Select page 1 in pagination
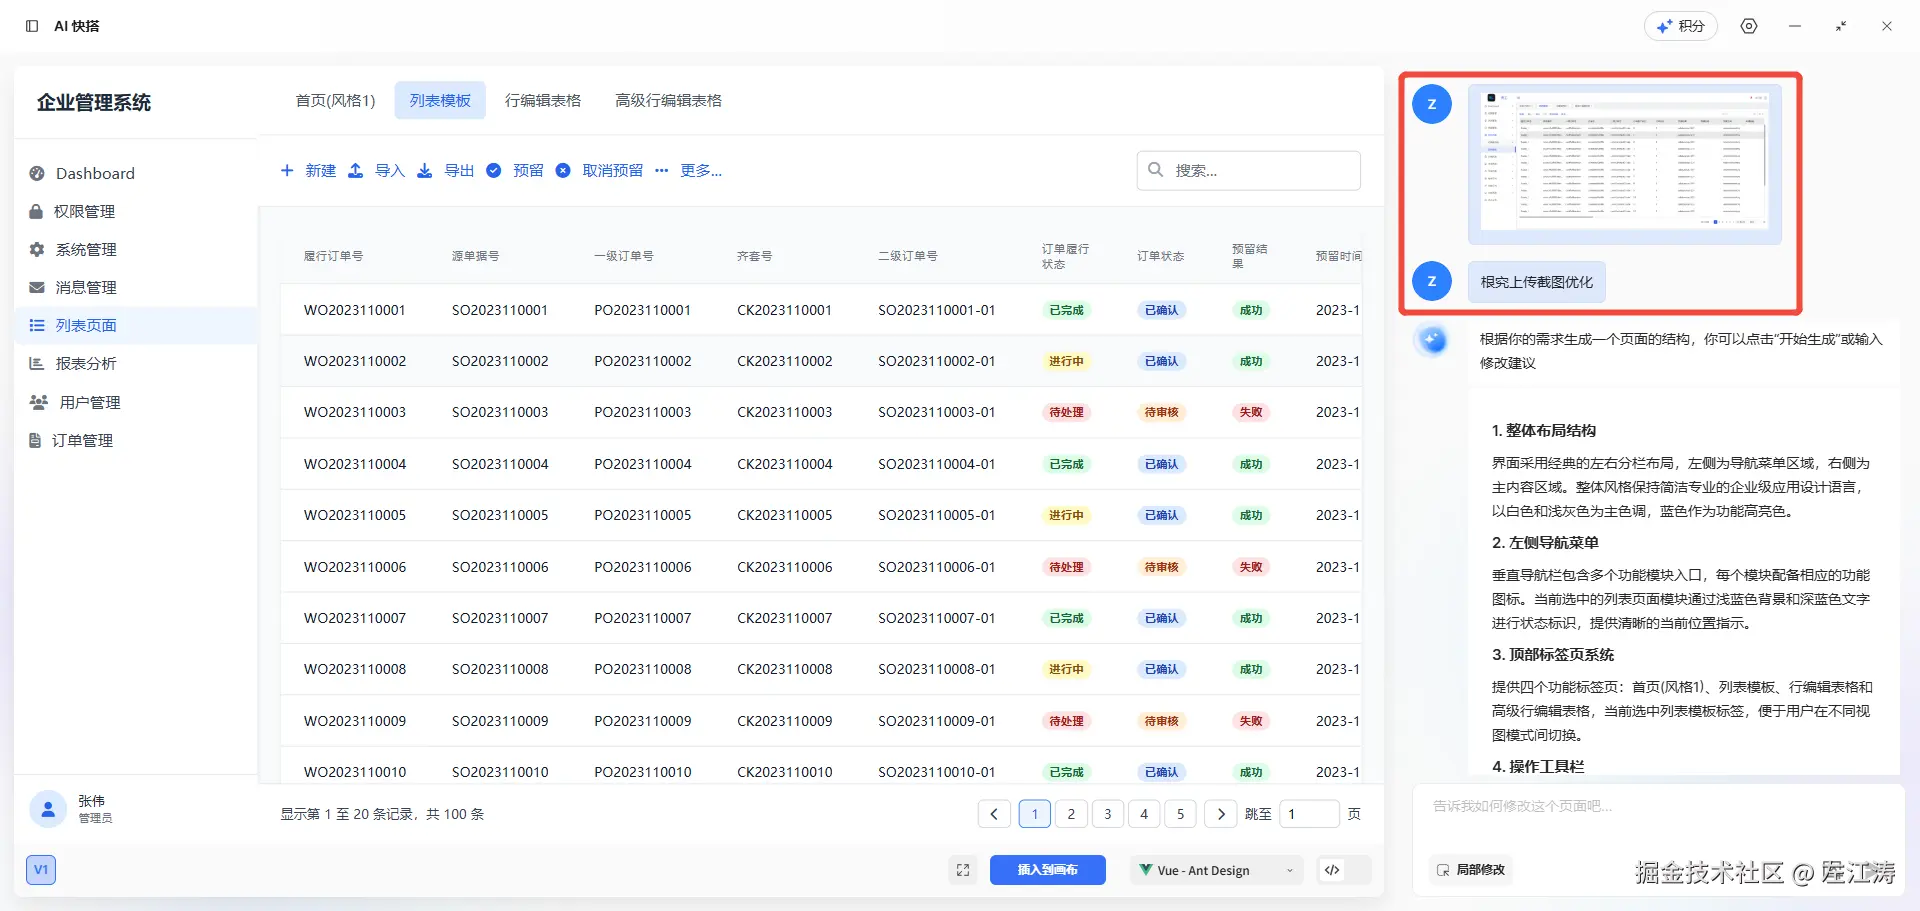 coord(1035,814)
